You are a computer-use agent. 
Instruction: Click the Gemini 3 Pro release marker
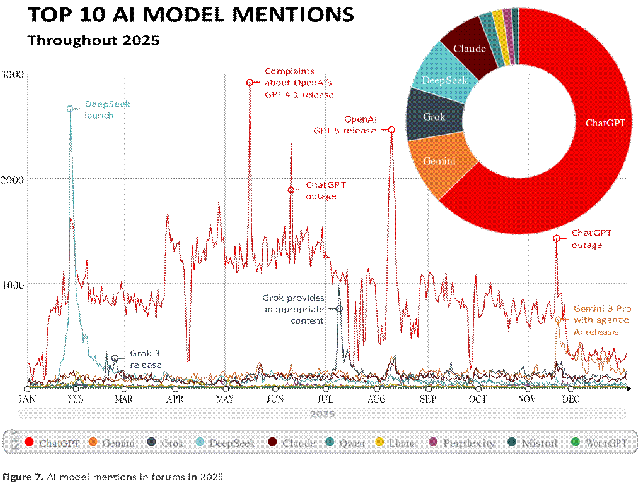[558, 320]
